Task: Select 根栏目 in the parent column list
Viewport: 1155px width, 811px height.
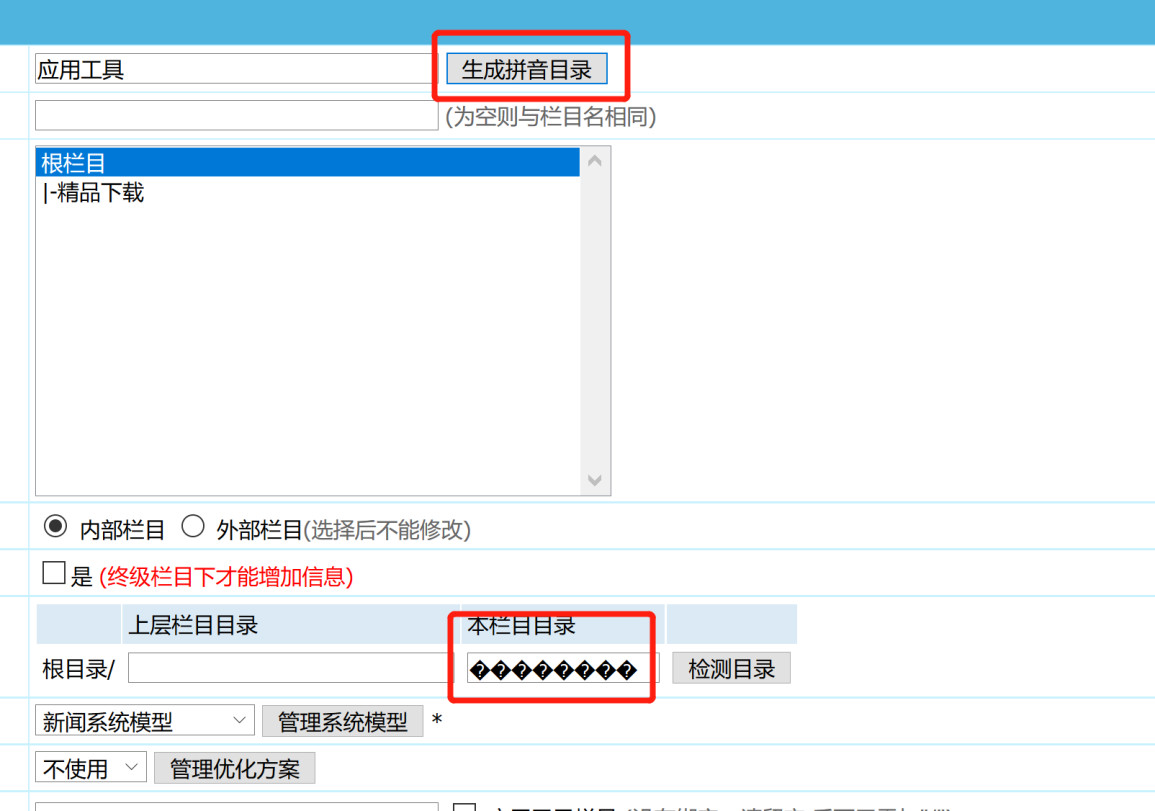Action: [307, 163]
